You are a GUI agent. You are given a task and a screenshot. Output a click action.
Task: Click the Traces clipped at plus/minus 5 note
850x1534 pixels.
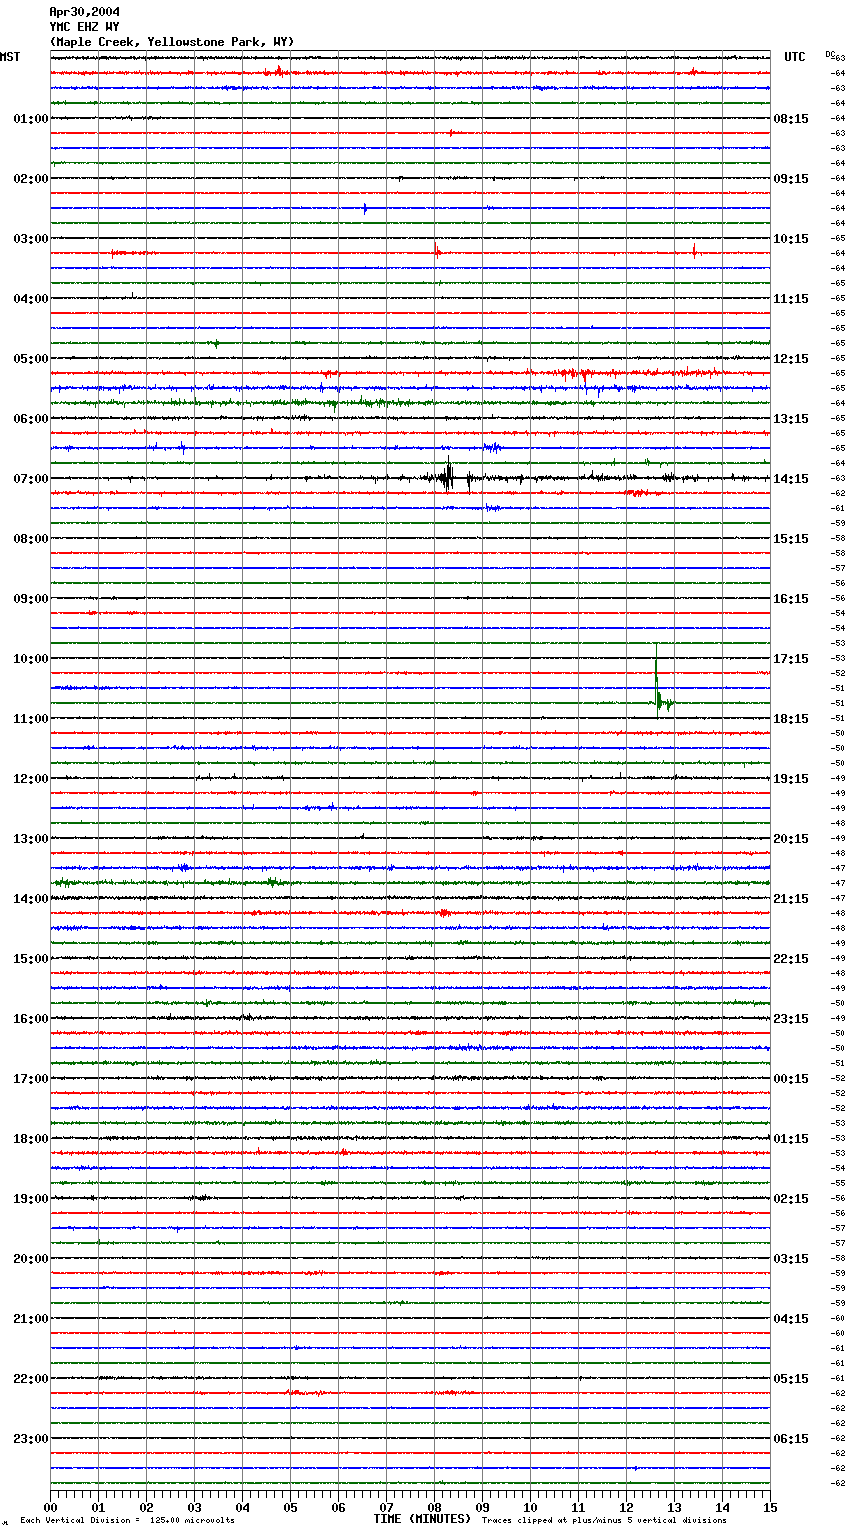click(x=604, y=1520)
